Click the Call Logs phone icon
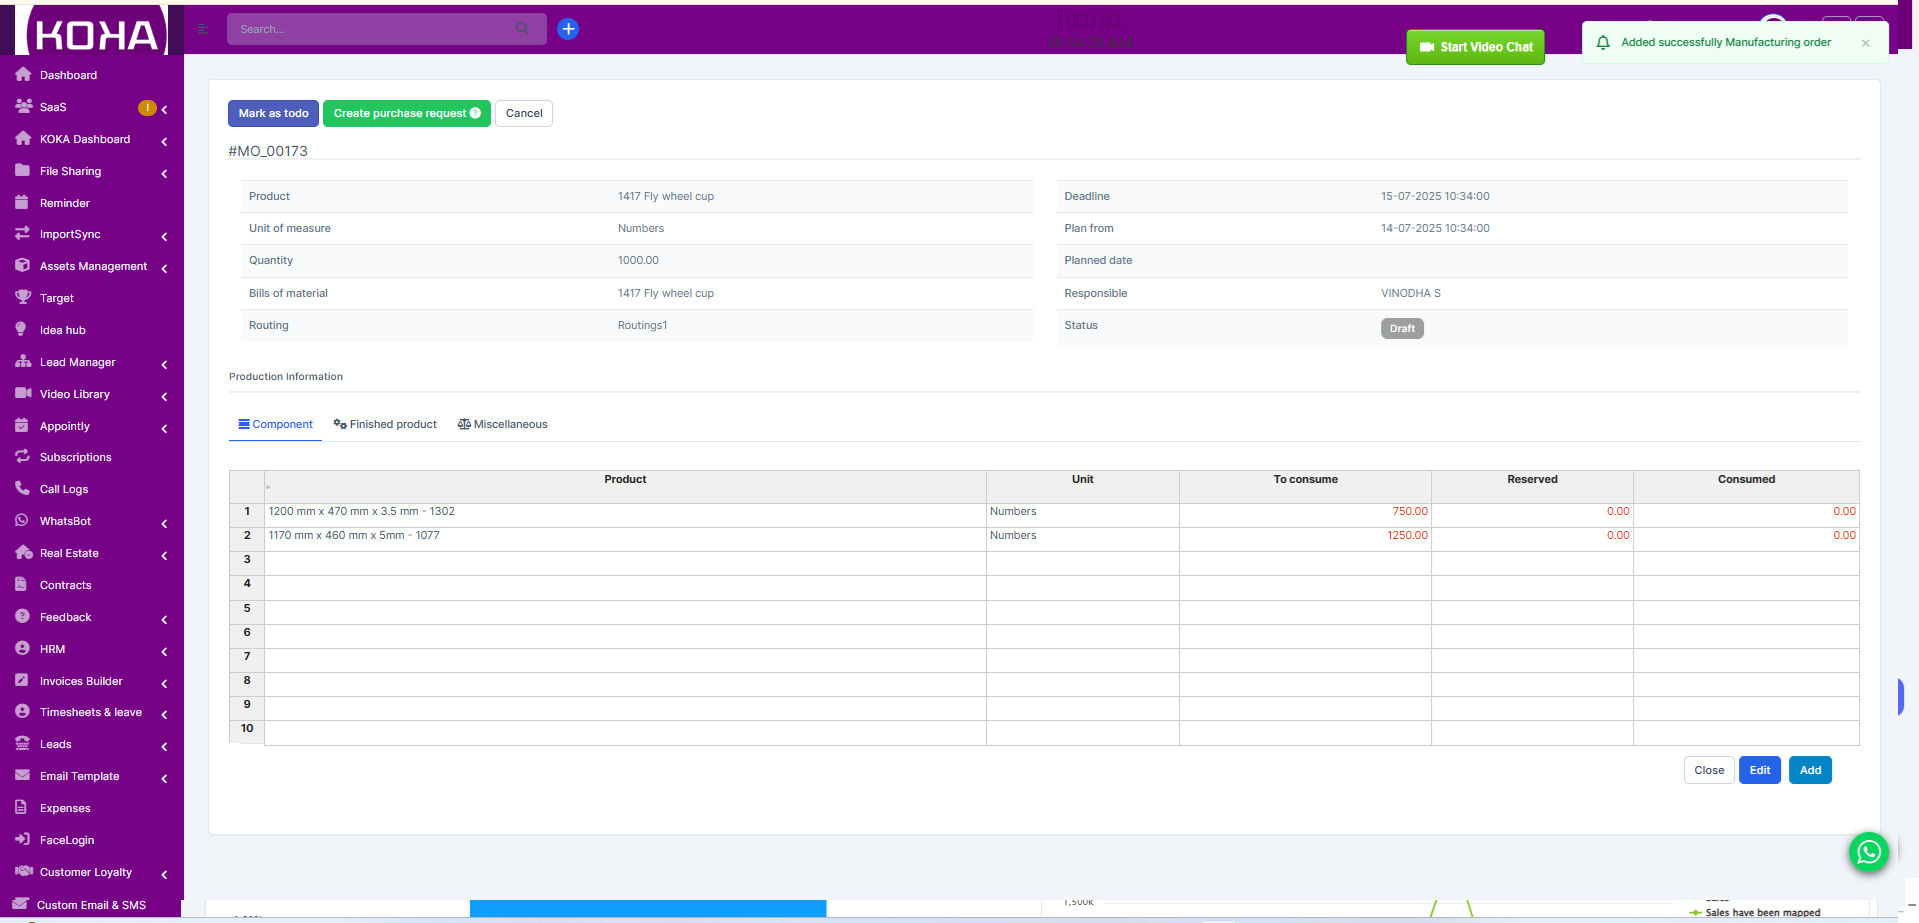Screen dimensions: 1919x923 [x=22, y=489]
